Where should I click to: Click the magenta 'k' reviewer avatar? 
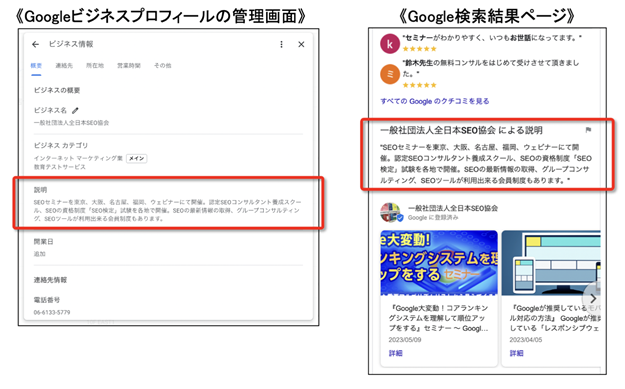[390, 44]
